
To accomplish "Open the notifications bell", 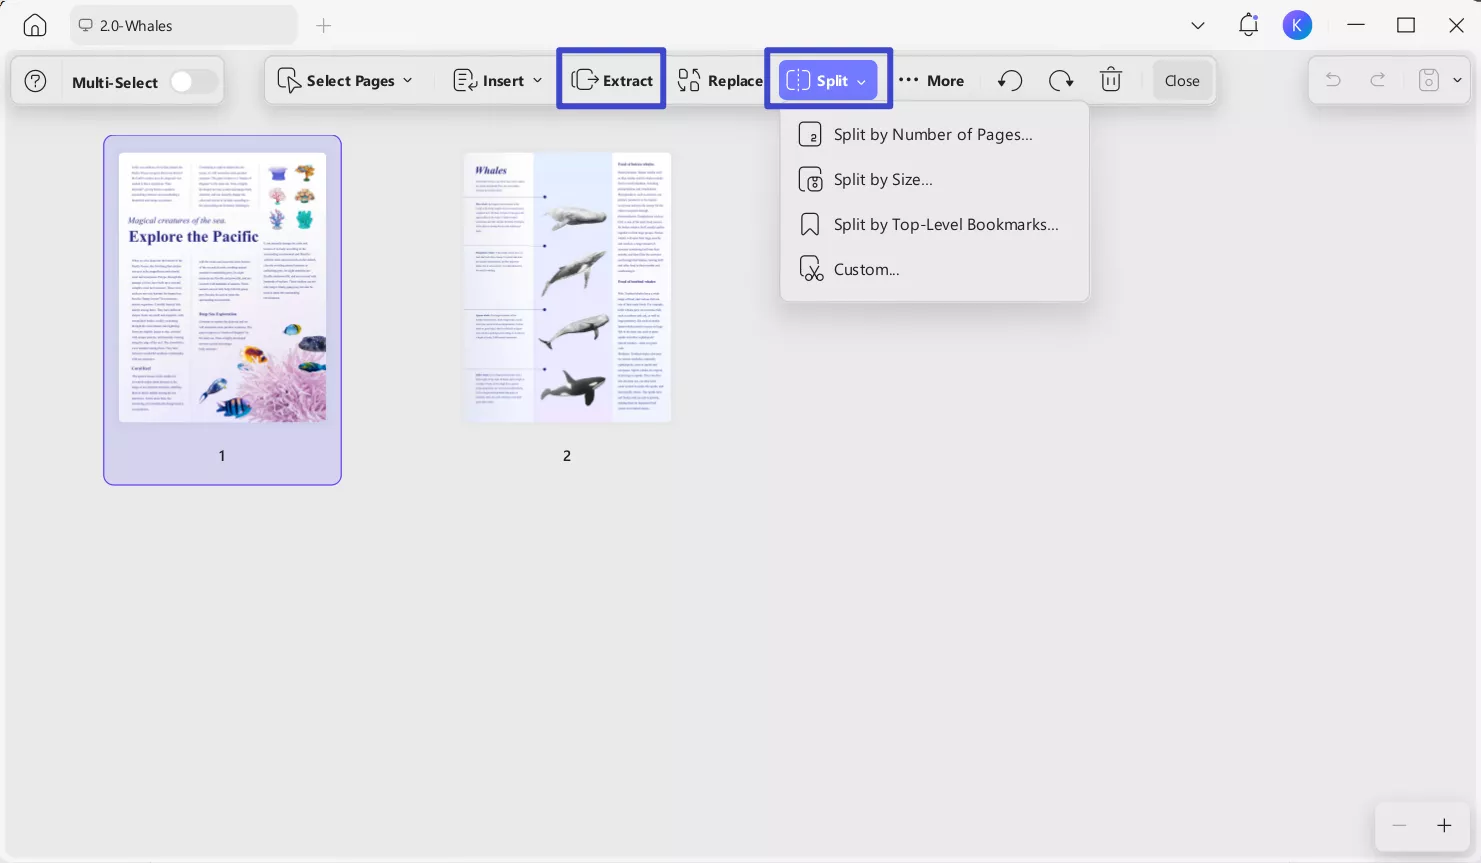I will [1248, 25].
